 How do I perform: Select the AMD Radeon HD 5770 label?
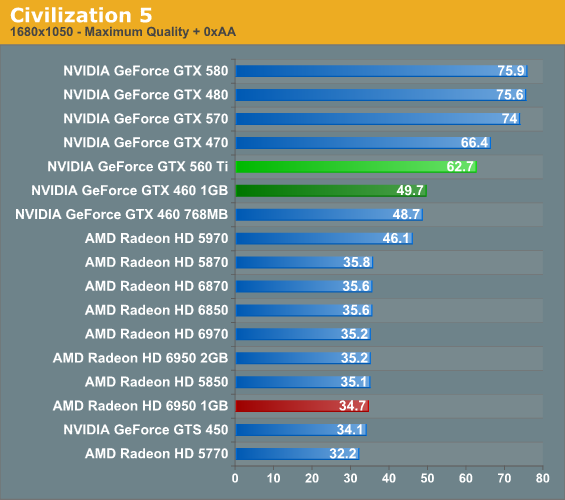click(157, 454)
